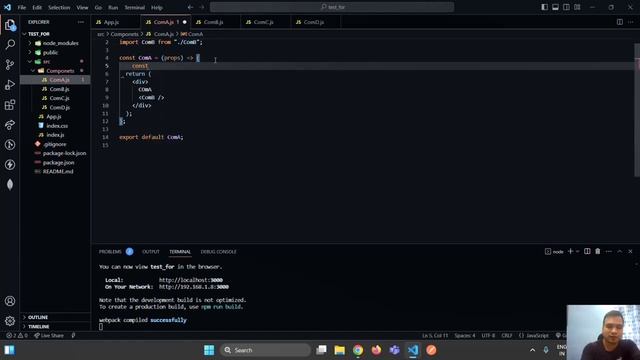Open Chrome from taskbar
640x360 pixels.
pos(358,350)
